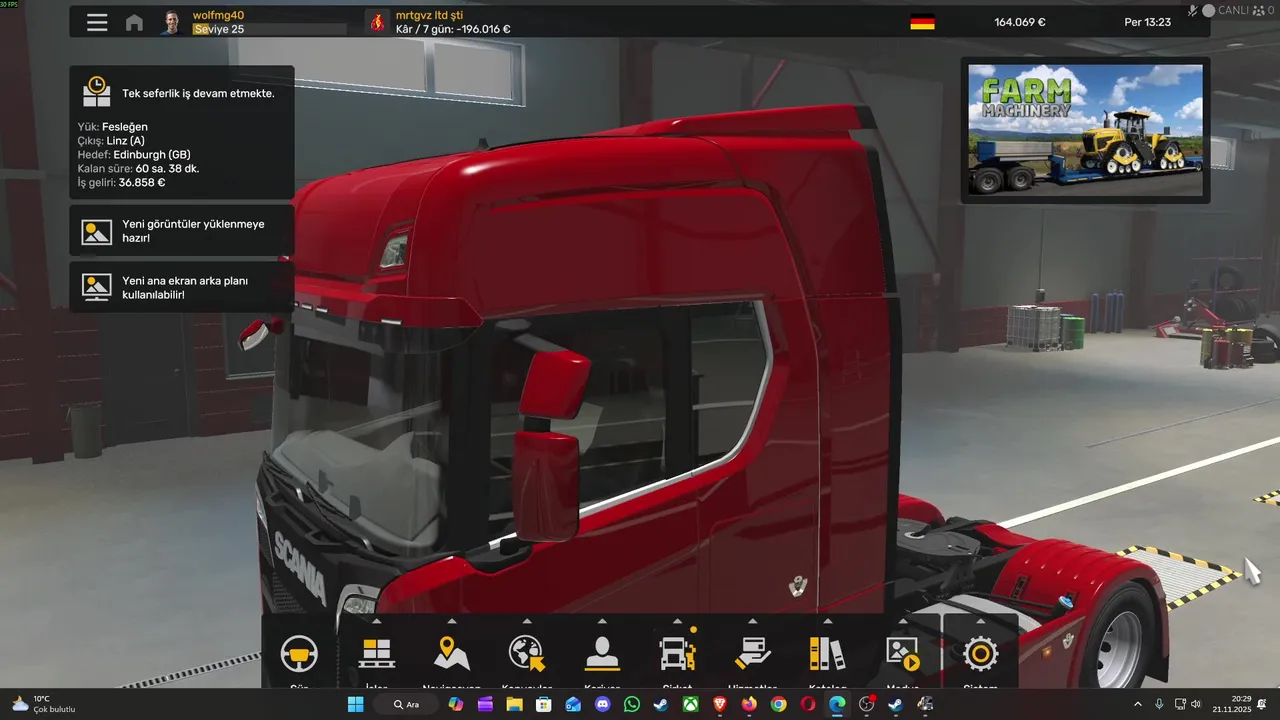Click 'Yeni ana ekran arka planı kullanılabilir!' notification
The height and width of the screenshot is (720, 1280).
coord(182,287)
